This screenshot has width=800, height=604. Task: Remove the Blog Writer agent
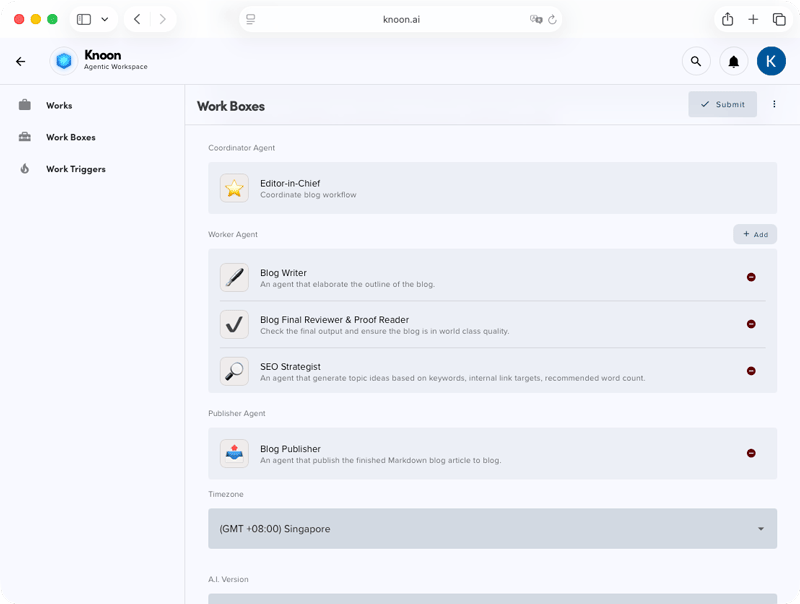tap(751, 277)
